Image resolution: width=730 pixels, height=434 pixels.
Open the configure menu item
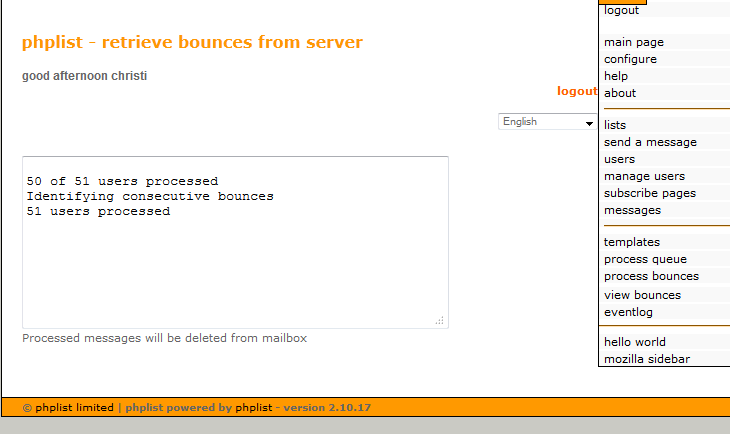coord(630,59)
